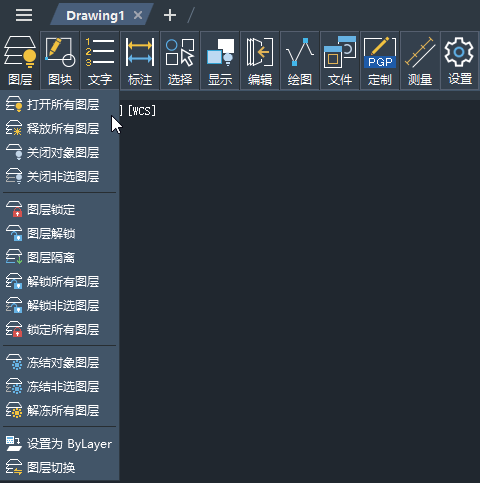Choose 设置为 ByLayer option

[59, 444]
